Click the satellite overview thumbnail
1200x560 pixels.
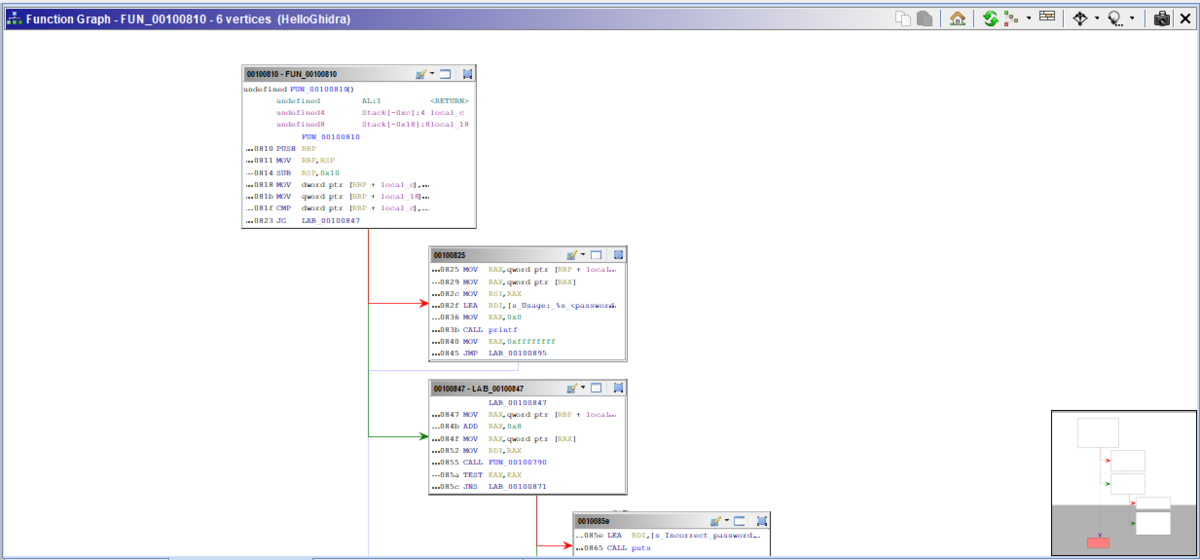pyautogui.click(x=1124, y=482)
